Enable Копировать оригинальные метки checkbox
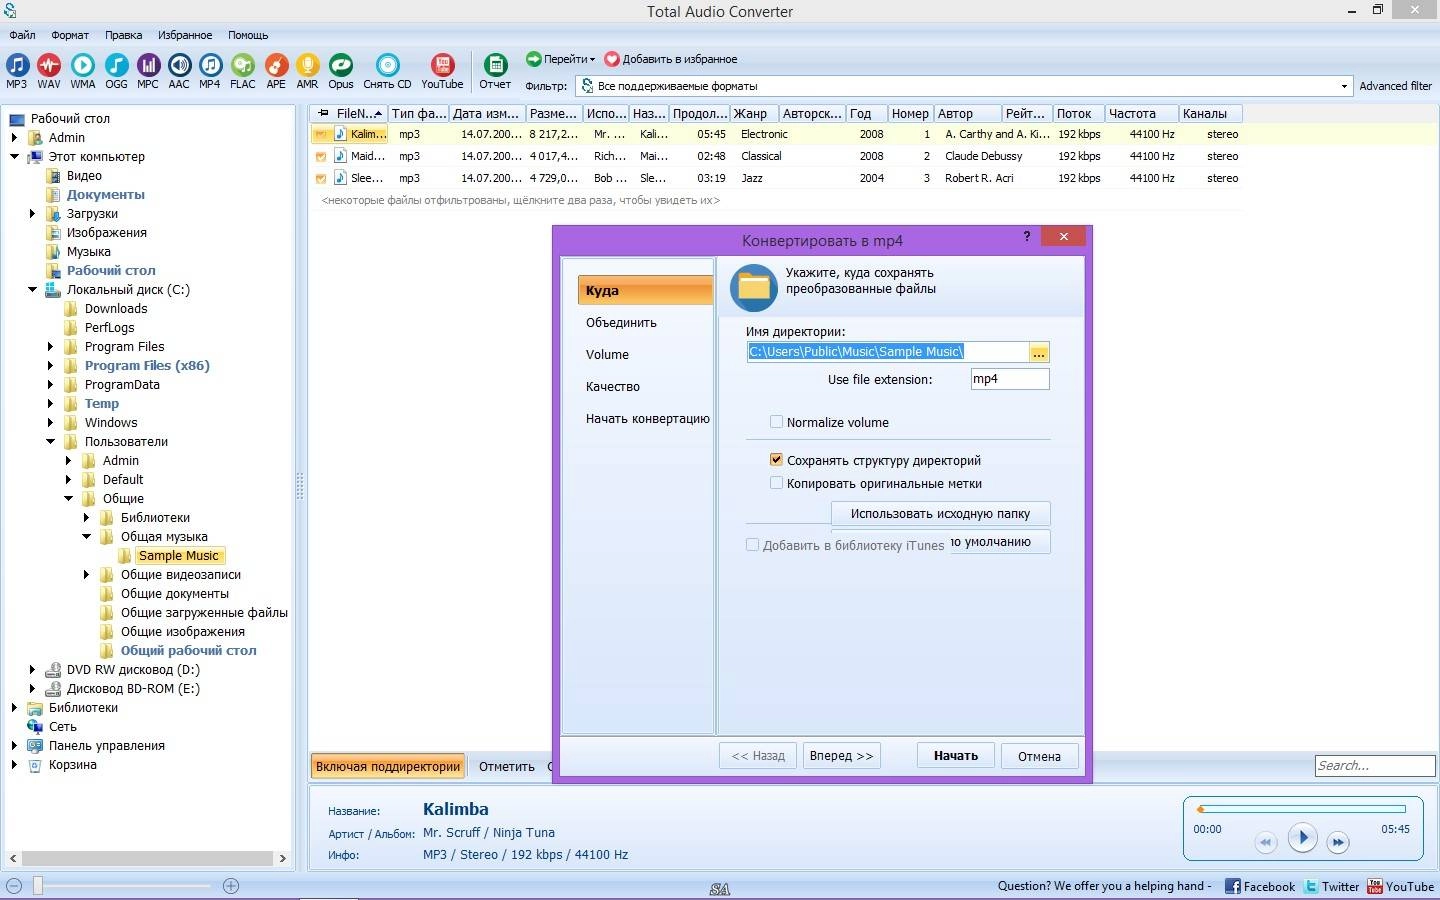Image resolution: width=1440 pixels, height=900 pixels. tap(776, 483)
